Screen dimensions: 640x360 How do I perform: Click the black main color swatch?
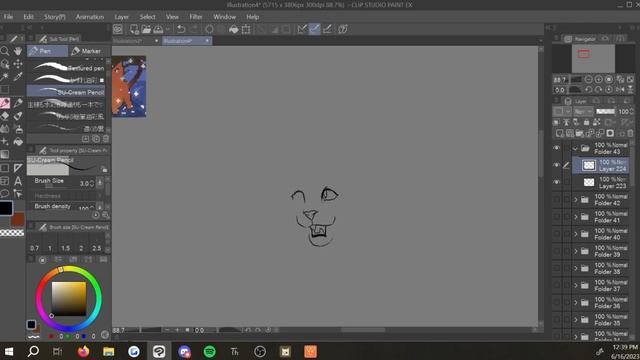(x=6, y=208)
